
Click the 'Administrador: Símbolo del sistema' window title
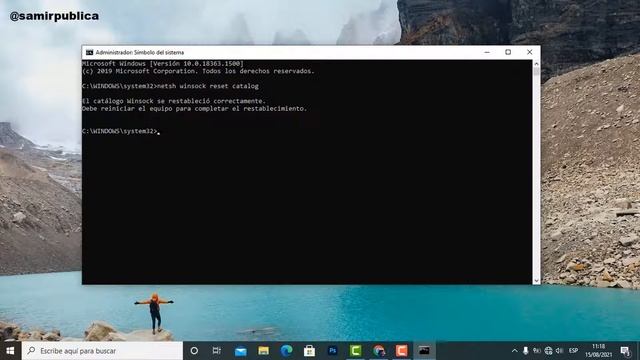pos(140,52)
